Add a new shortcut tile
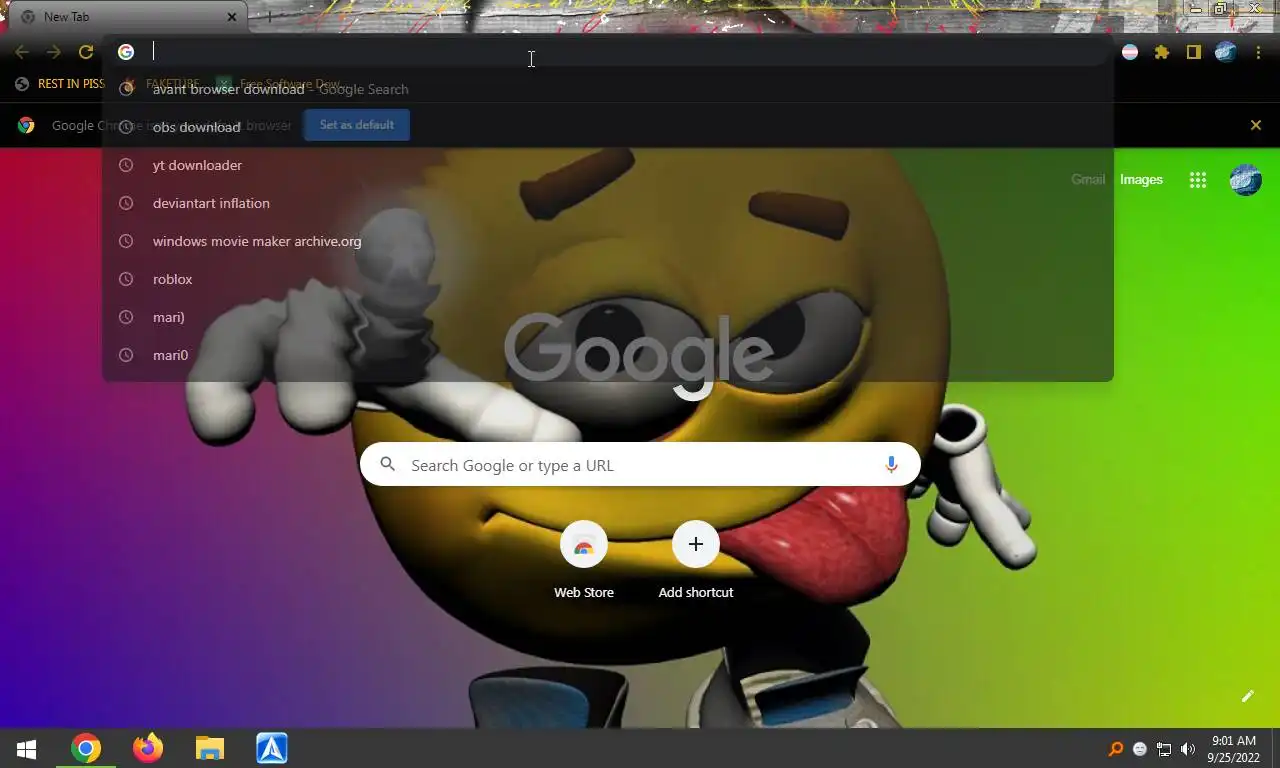Image resolution: width=1280 pixels, height=768 pixels. [x=696, y=561]
